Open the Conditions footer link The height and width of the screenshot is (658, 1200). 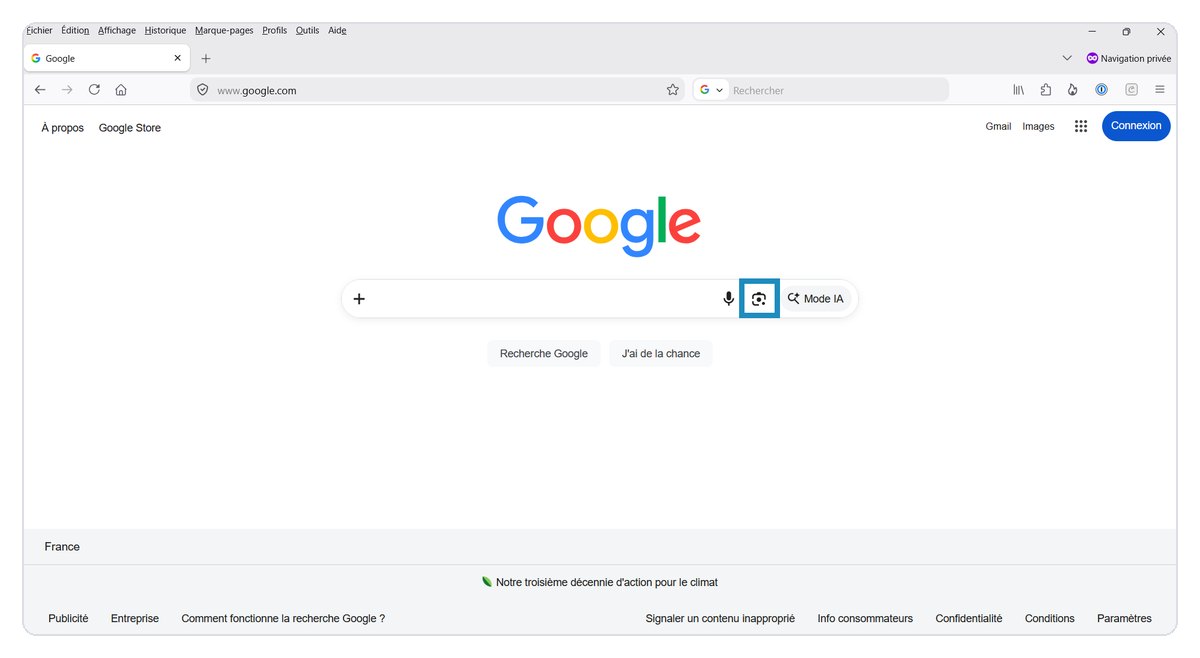1050,618
